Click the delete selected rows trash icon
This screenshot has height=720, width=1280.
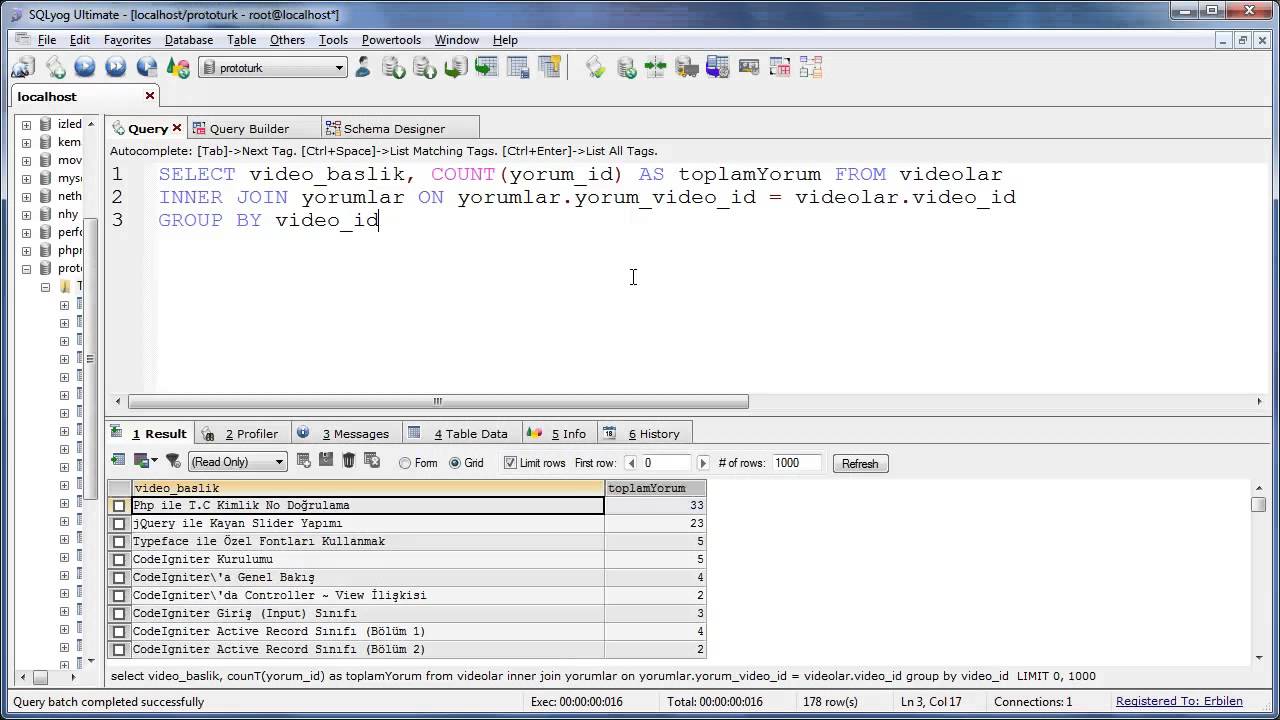pyautogui.click(x=349, y=460)
